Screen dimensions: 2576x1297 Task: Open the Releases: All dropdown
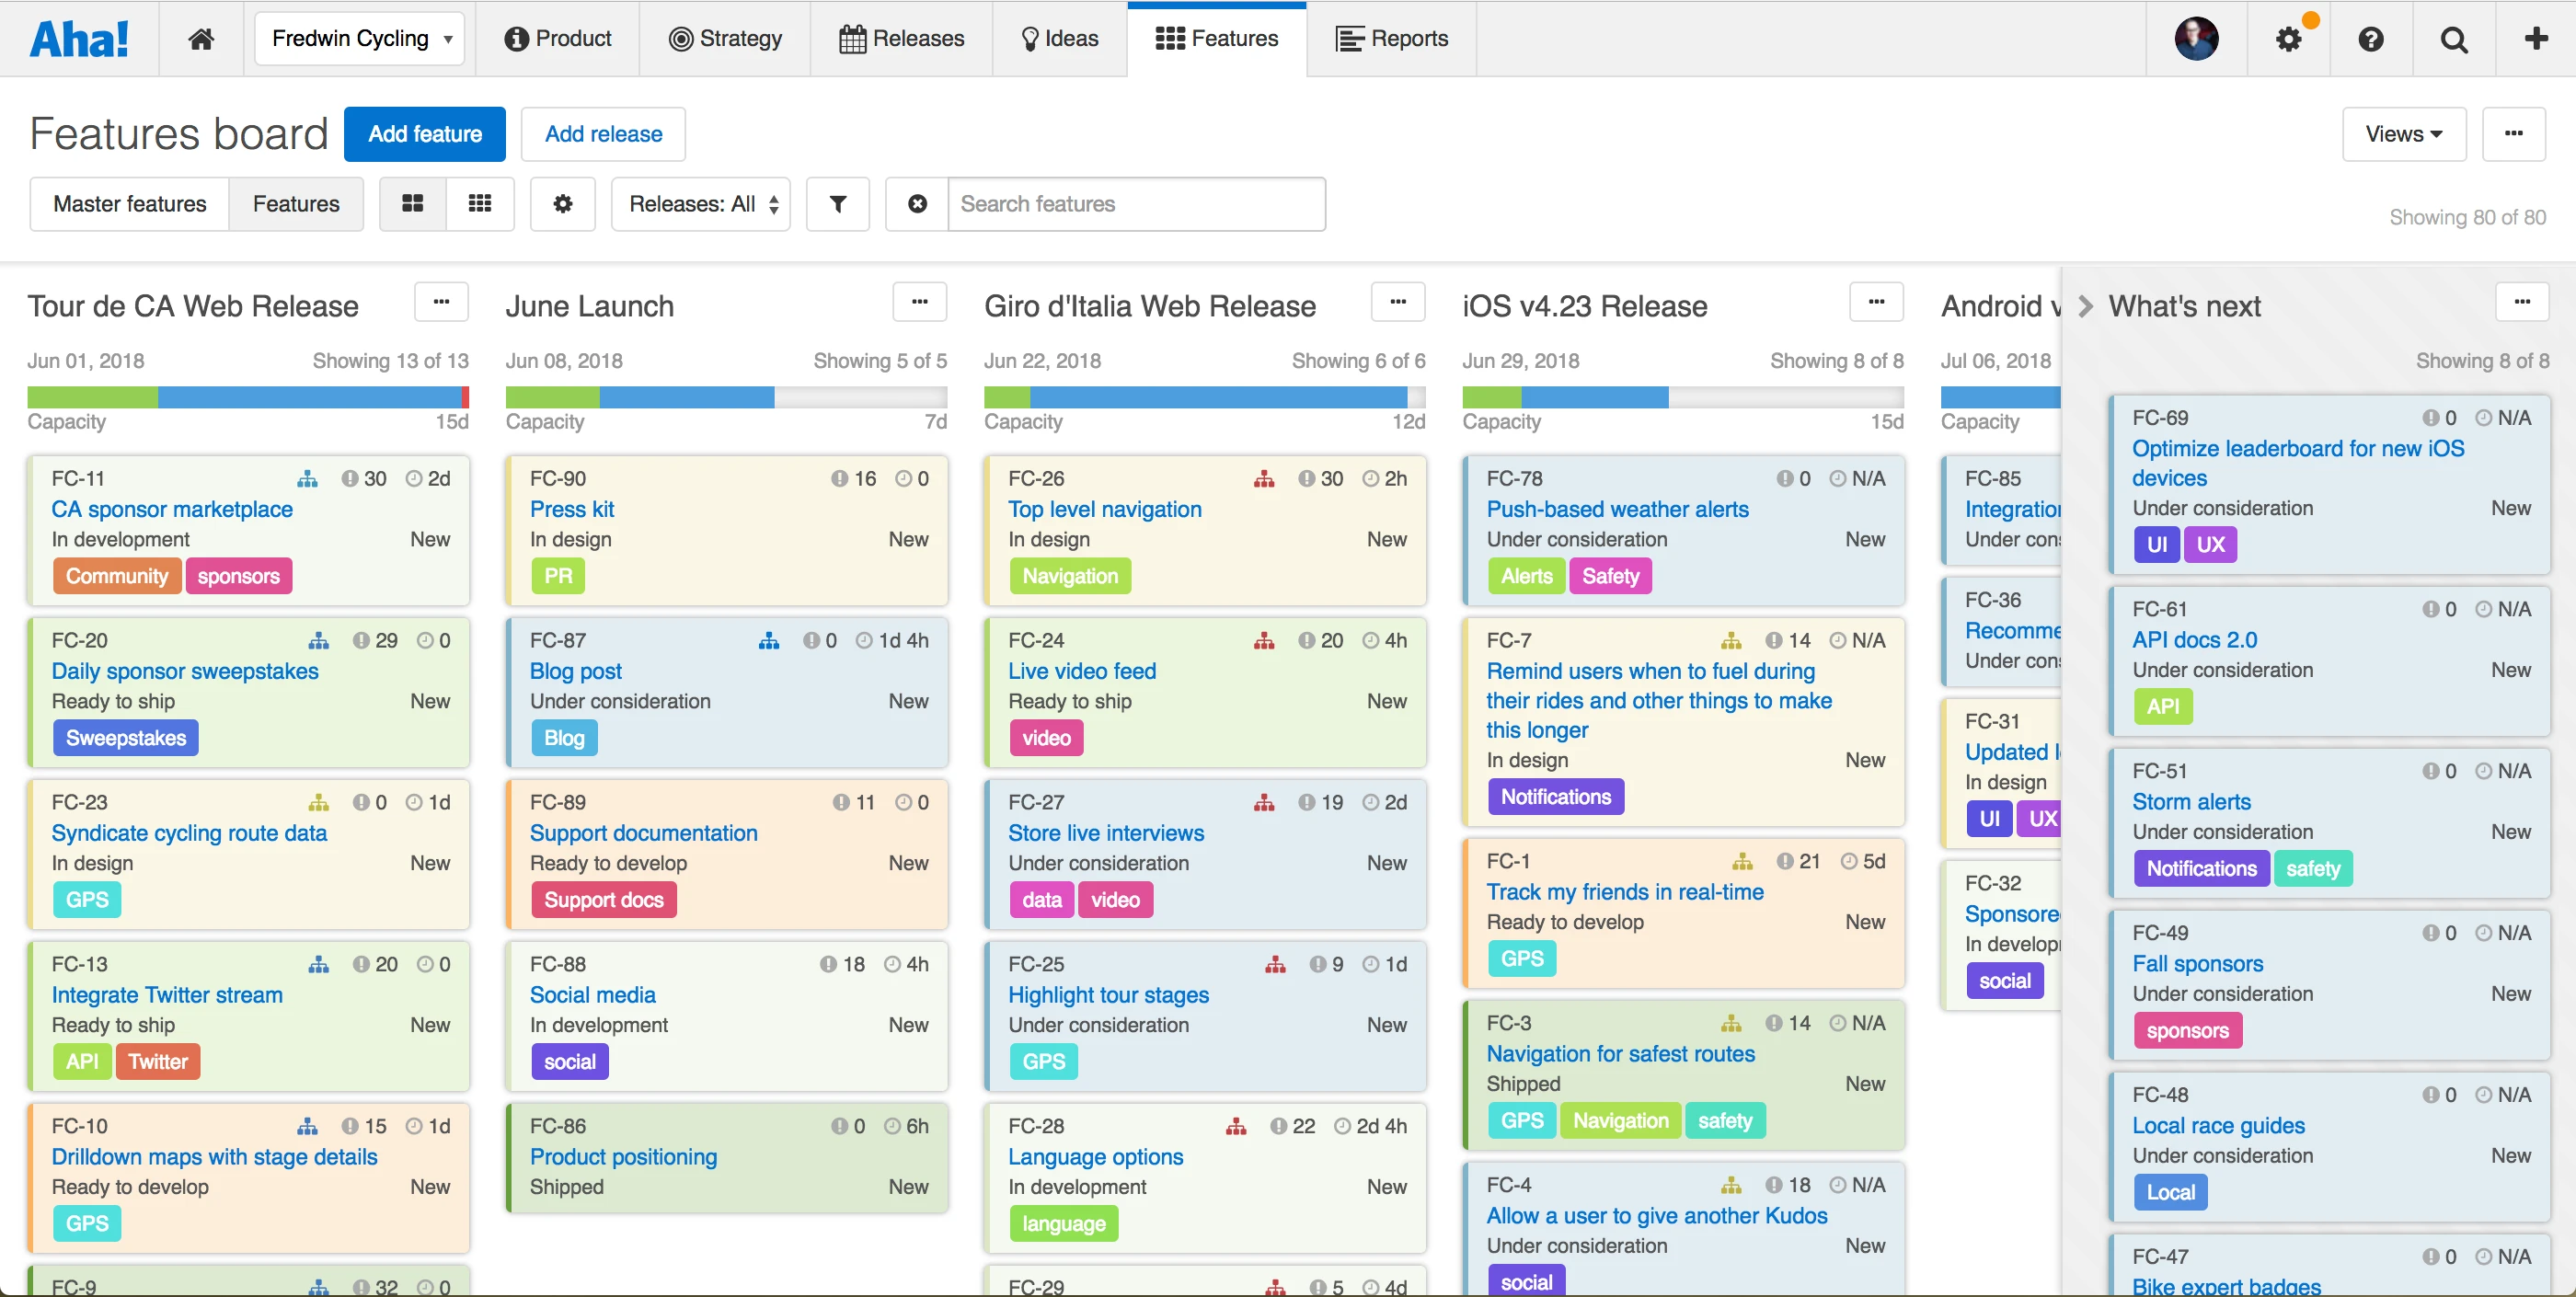[701, 204]
